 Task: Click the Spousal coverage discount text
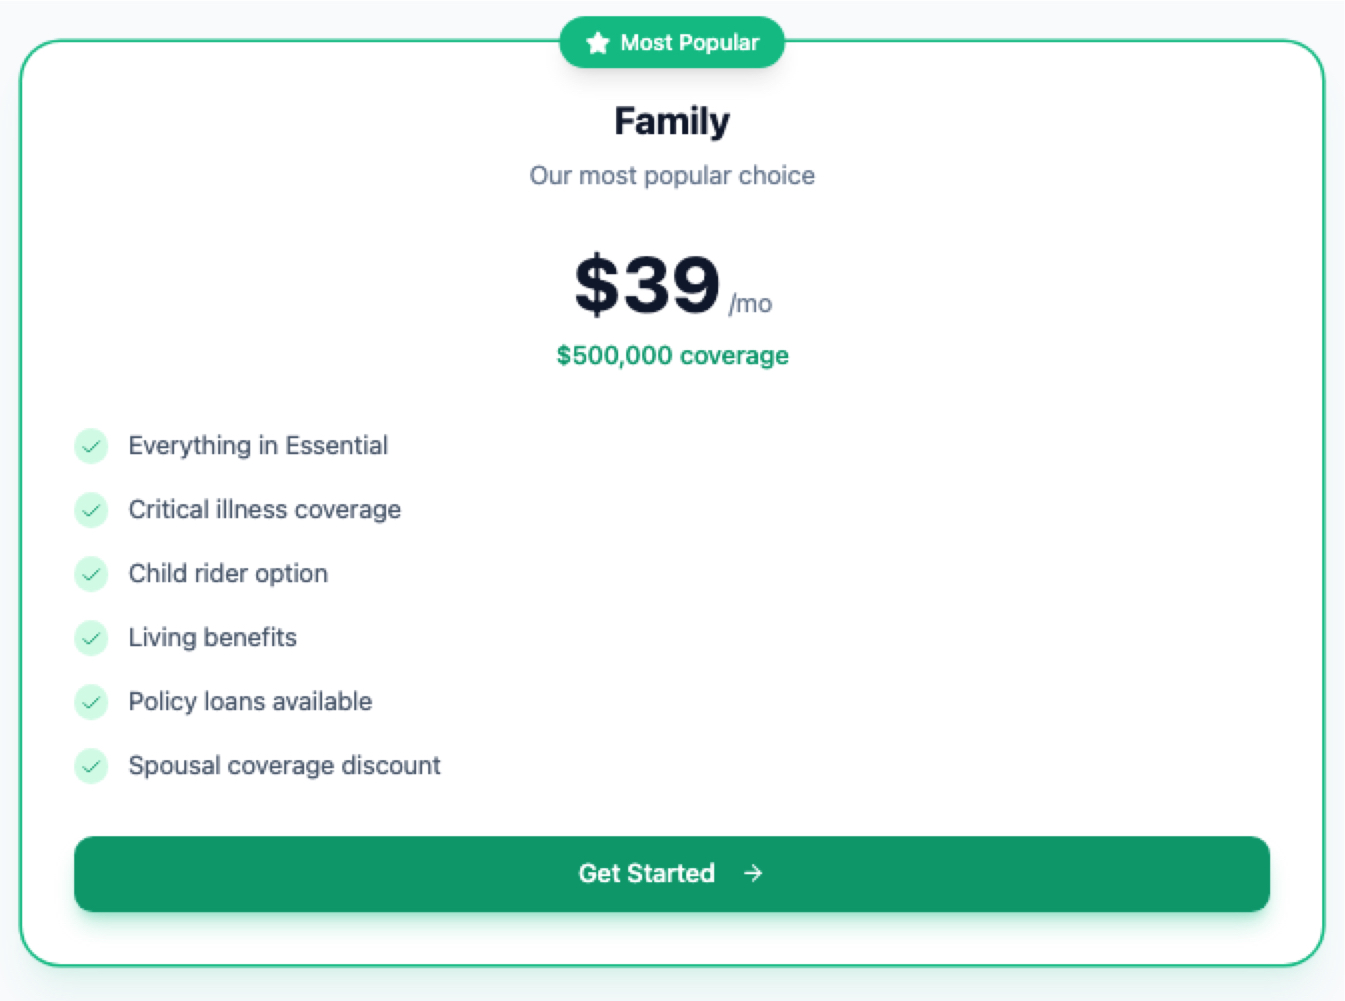tap(284, 766)
